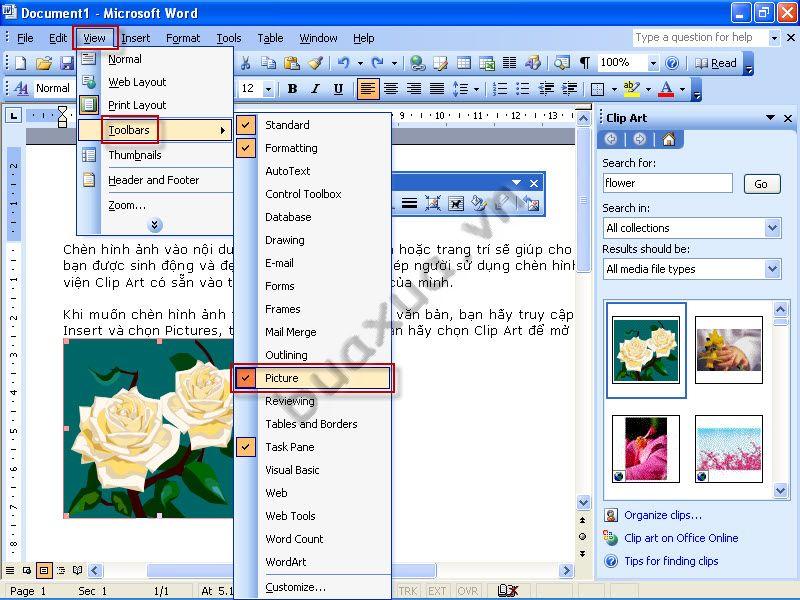This screenshot has height=600, width=800.
Task: Toggle Show/Hide paragraph marks
Action: click(585, 63)
